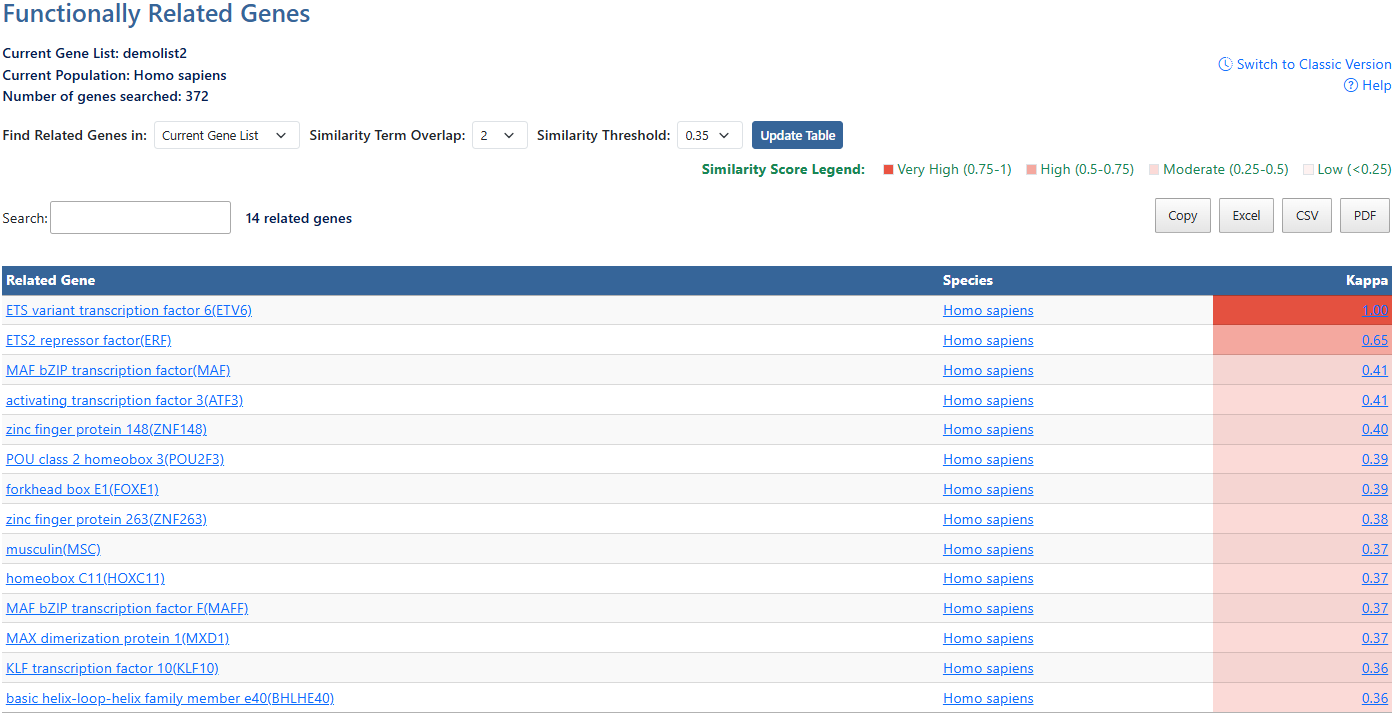Screen dimensions: 1397x717
Task: Click the Update Table button
Action: [797, 134]
